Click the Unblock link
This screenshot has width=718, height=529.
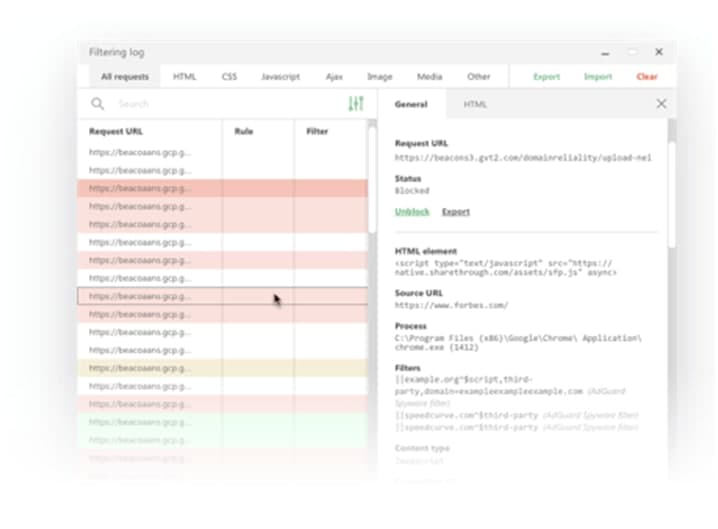tap(412, 212)
